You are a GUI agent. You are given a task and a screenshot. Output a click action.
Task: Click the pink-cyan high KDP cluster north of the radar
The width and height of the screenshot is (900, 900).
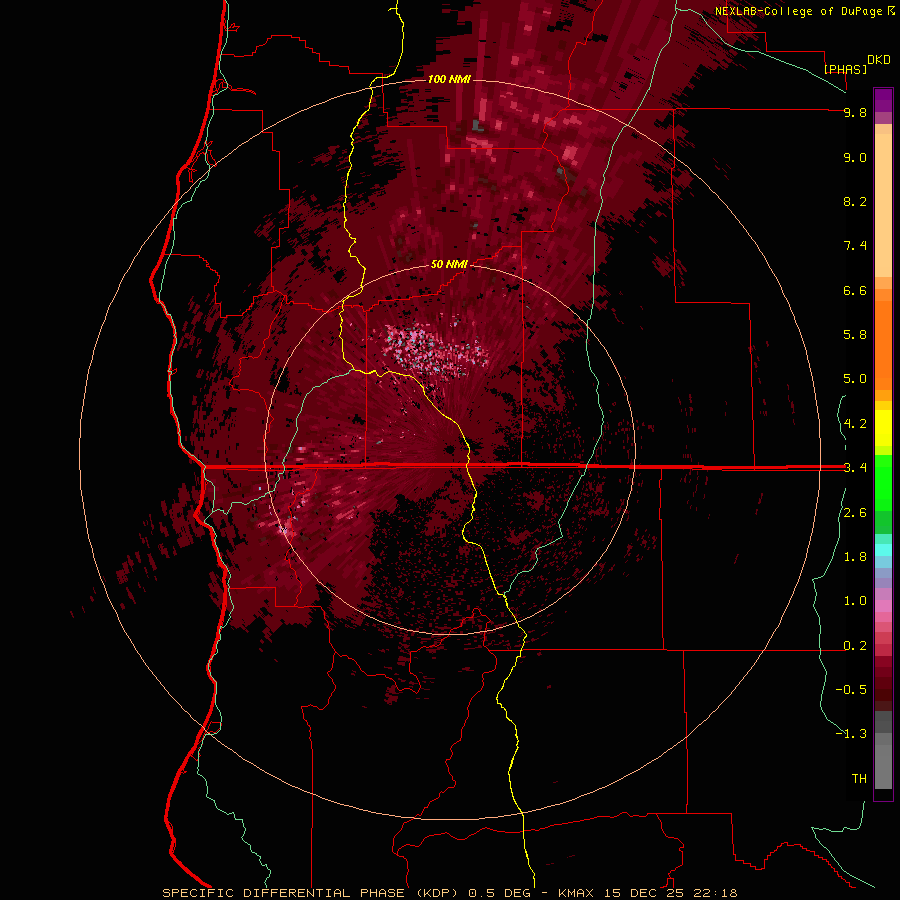(x=436, y=351)
